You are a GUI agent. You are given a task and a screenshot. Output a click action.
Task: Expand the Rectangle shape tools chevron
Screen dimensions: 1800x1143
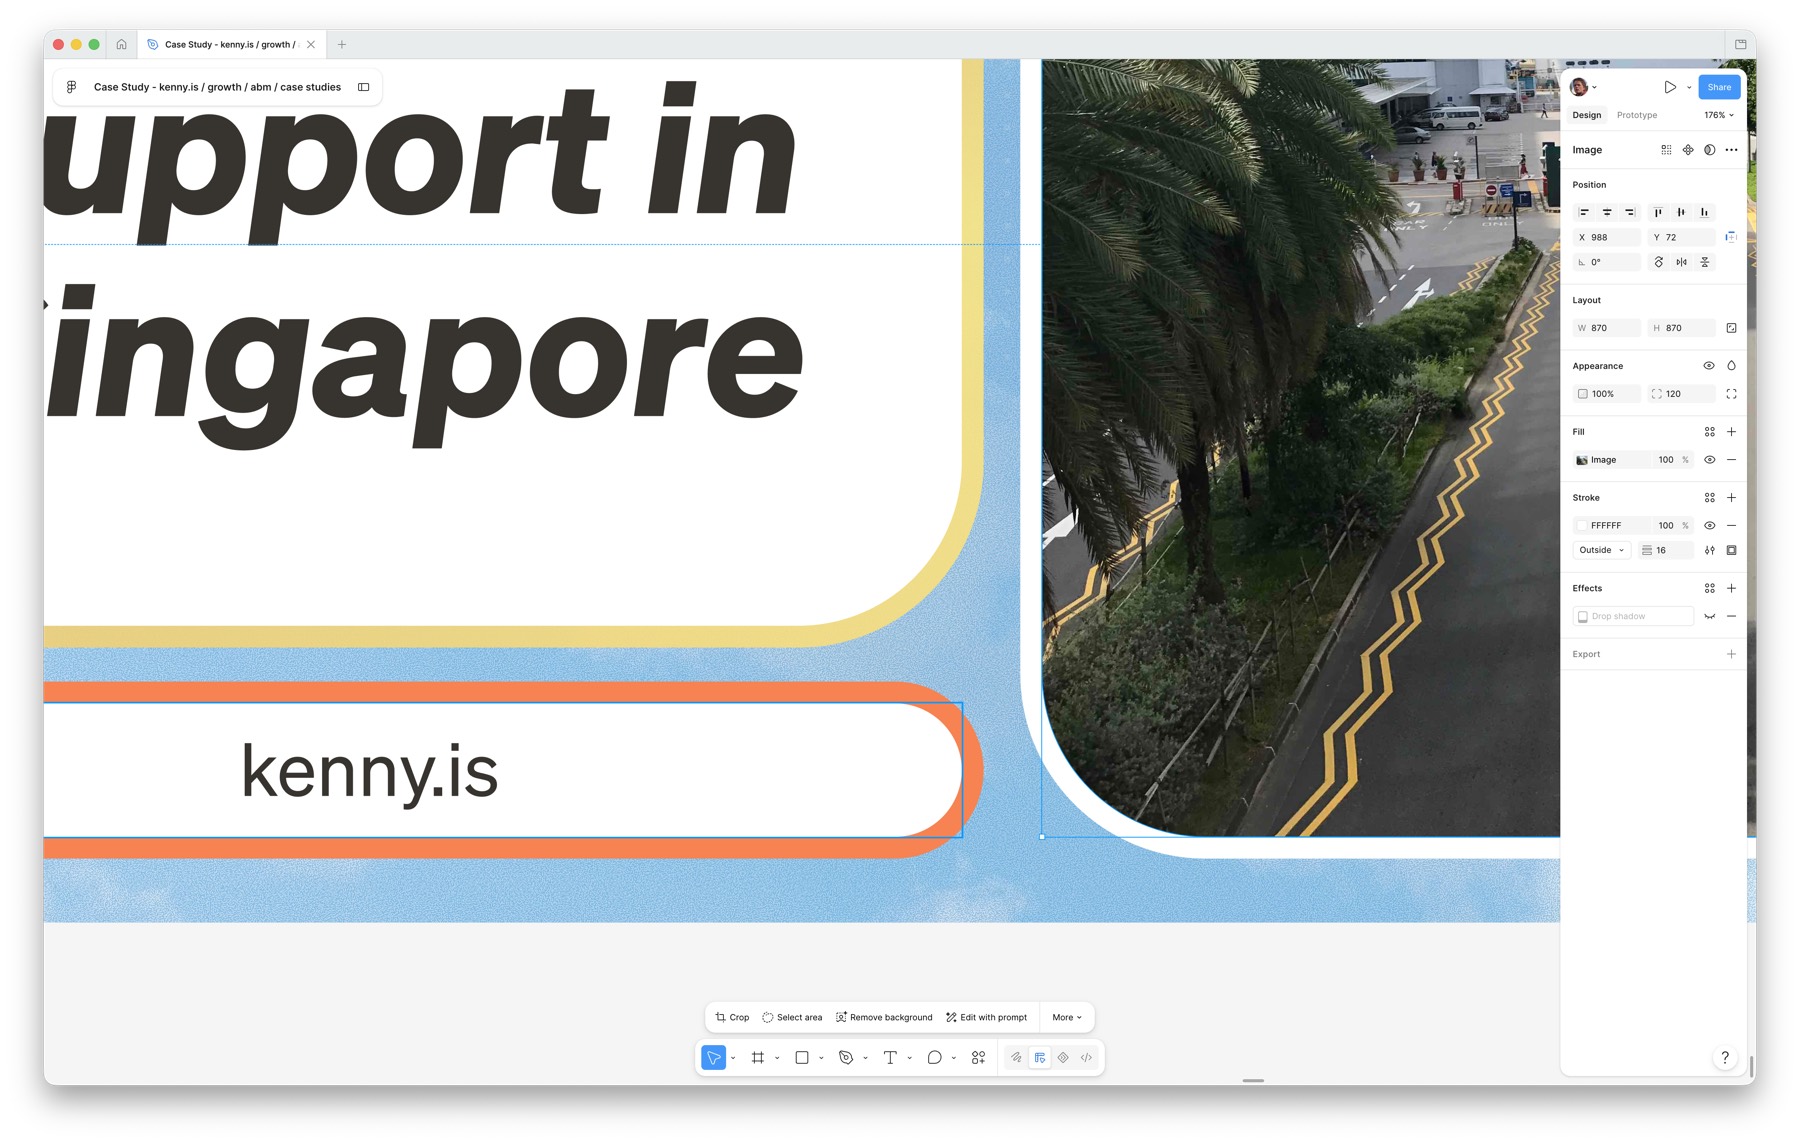pyautogui.click(x=821, y=1058)
